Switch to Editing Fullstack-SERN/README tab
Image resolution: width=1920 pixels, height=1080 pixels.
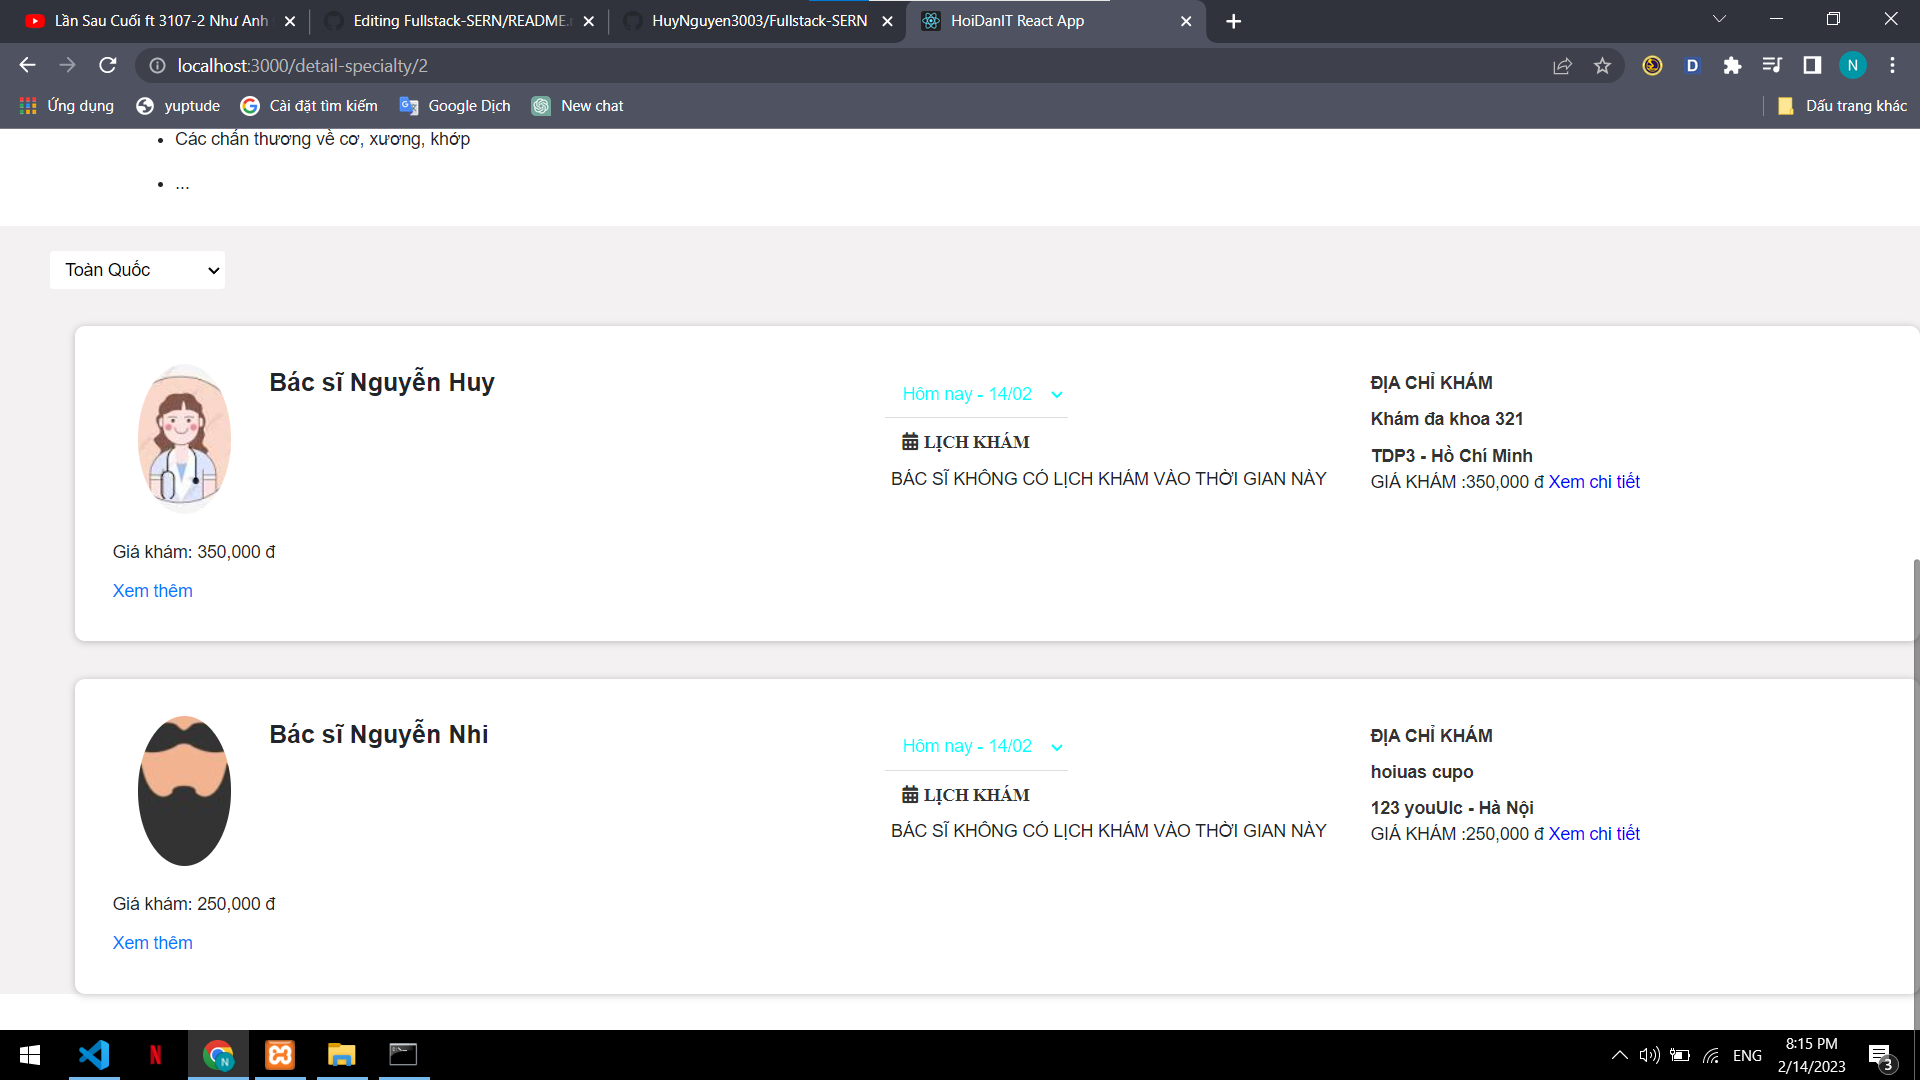pos(460,21)
